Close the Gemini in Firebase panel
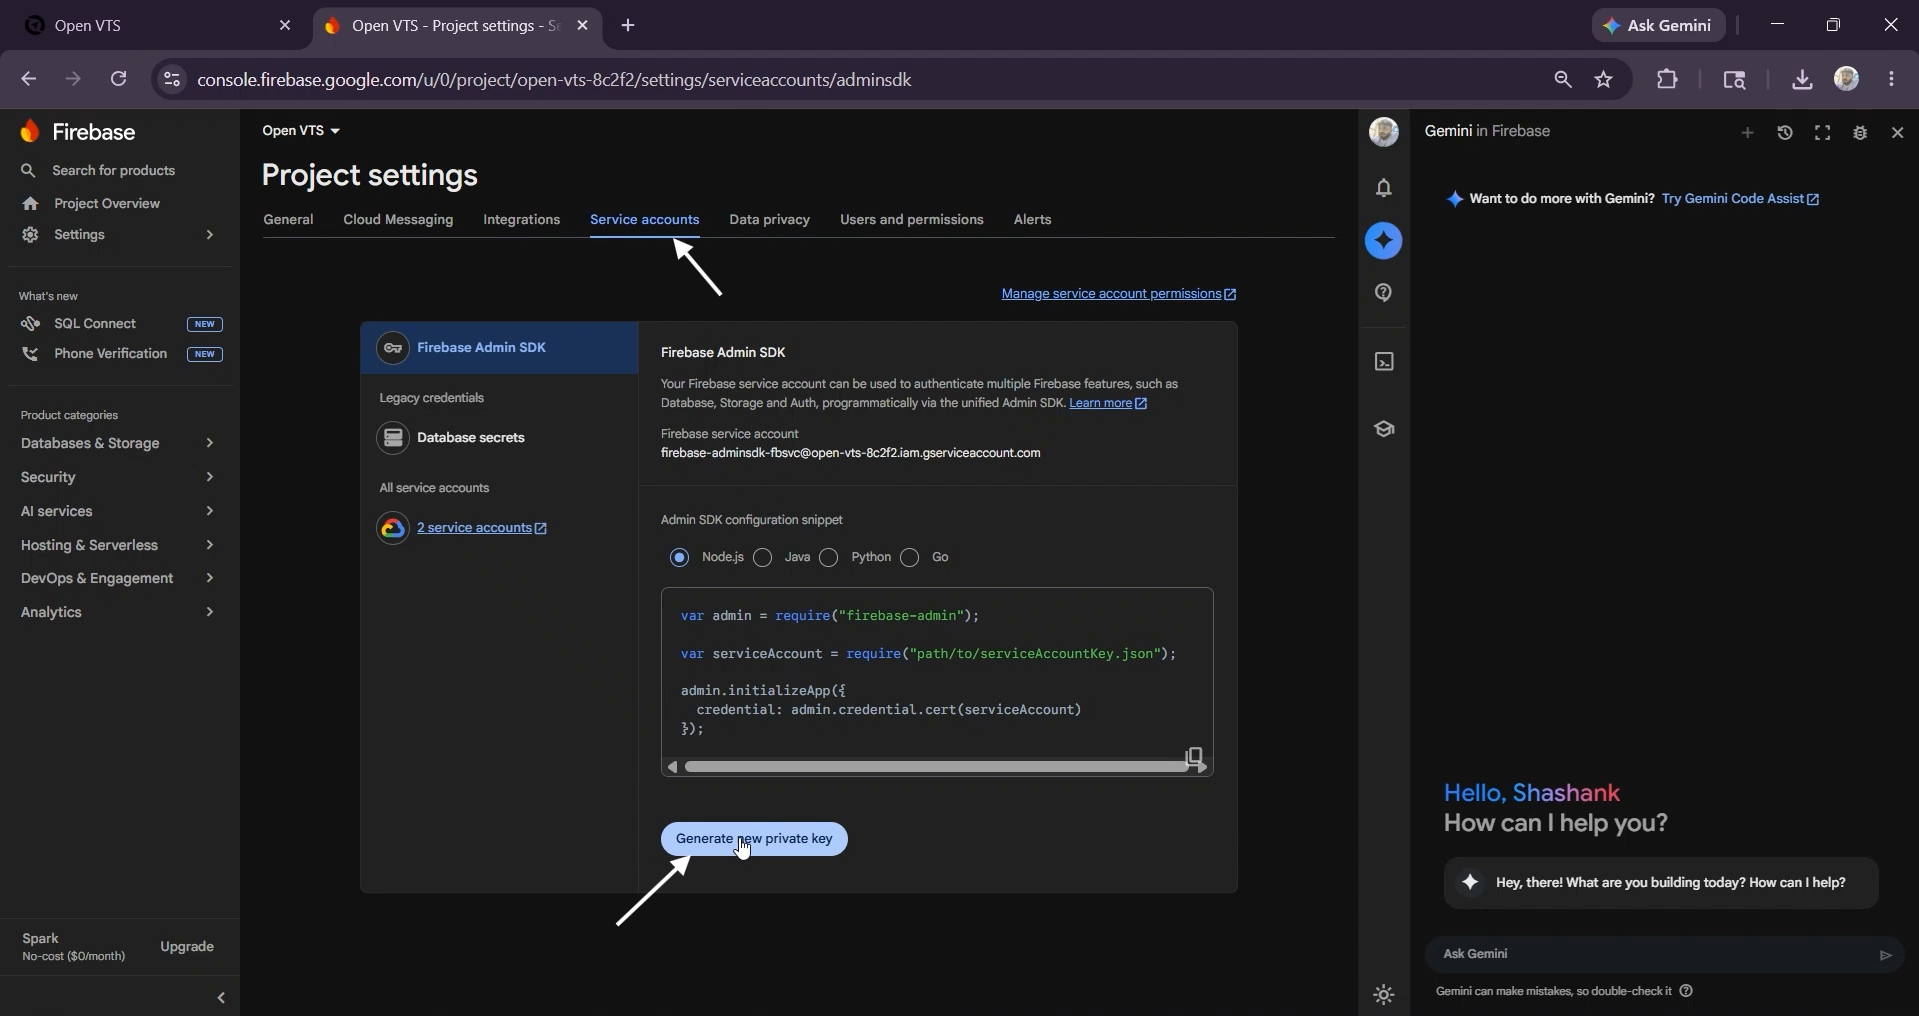Image resolution: width=1919 pixels, height=1016 pixels. 1898,133
